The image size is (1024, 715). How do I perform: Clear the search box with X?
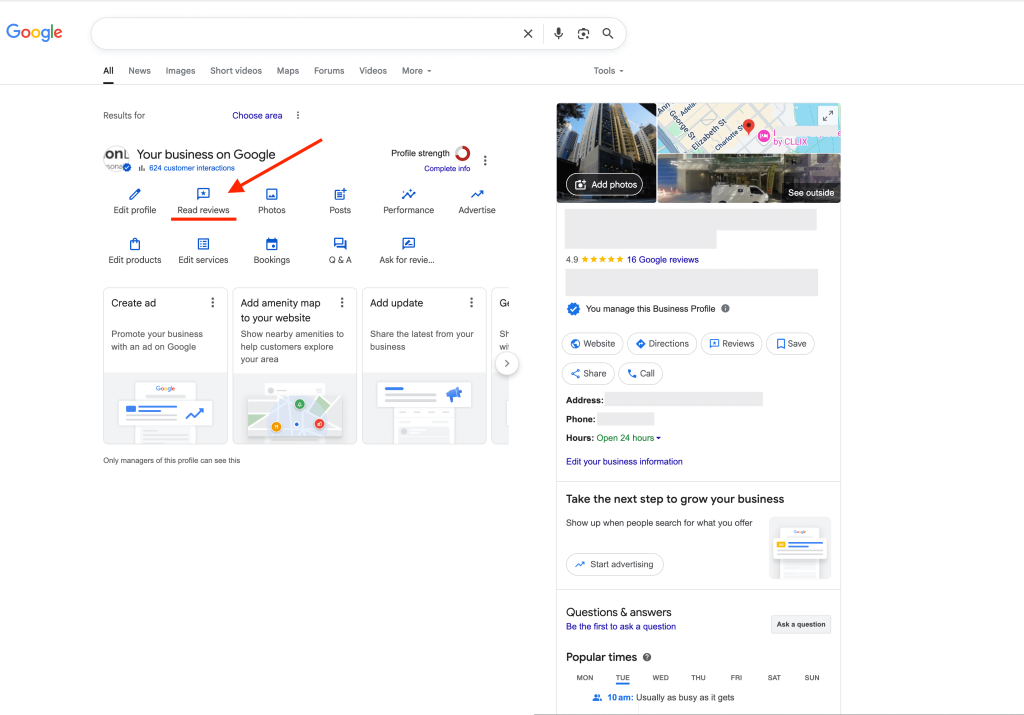point(528,34)
